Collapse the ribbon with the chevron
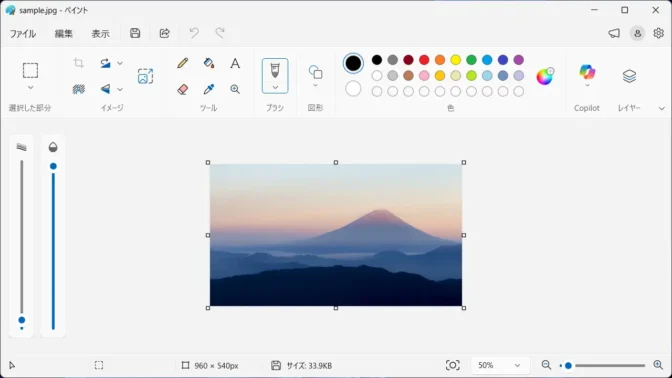The width and height of the screenshot is (672, 378). tap(661, 108)
